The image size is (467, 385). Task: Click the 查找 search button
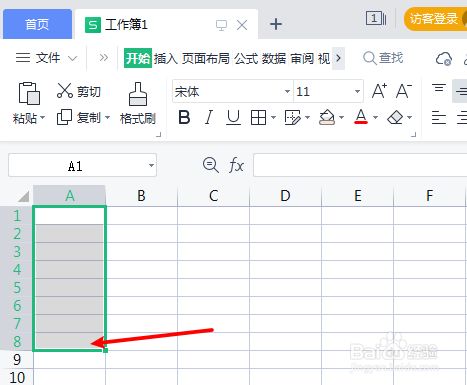(383, 58)
